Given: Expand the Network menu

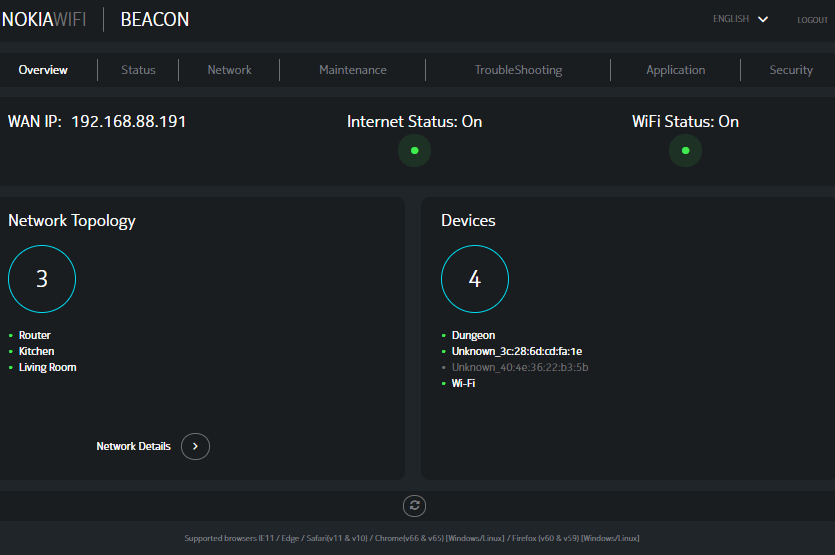Looking at the screenshot, I should point(229,70).
